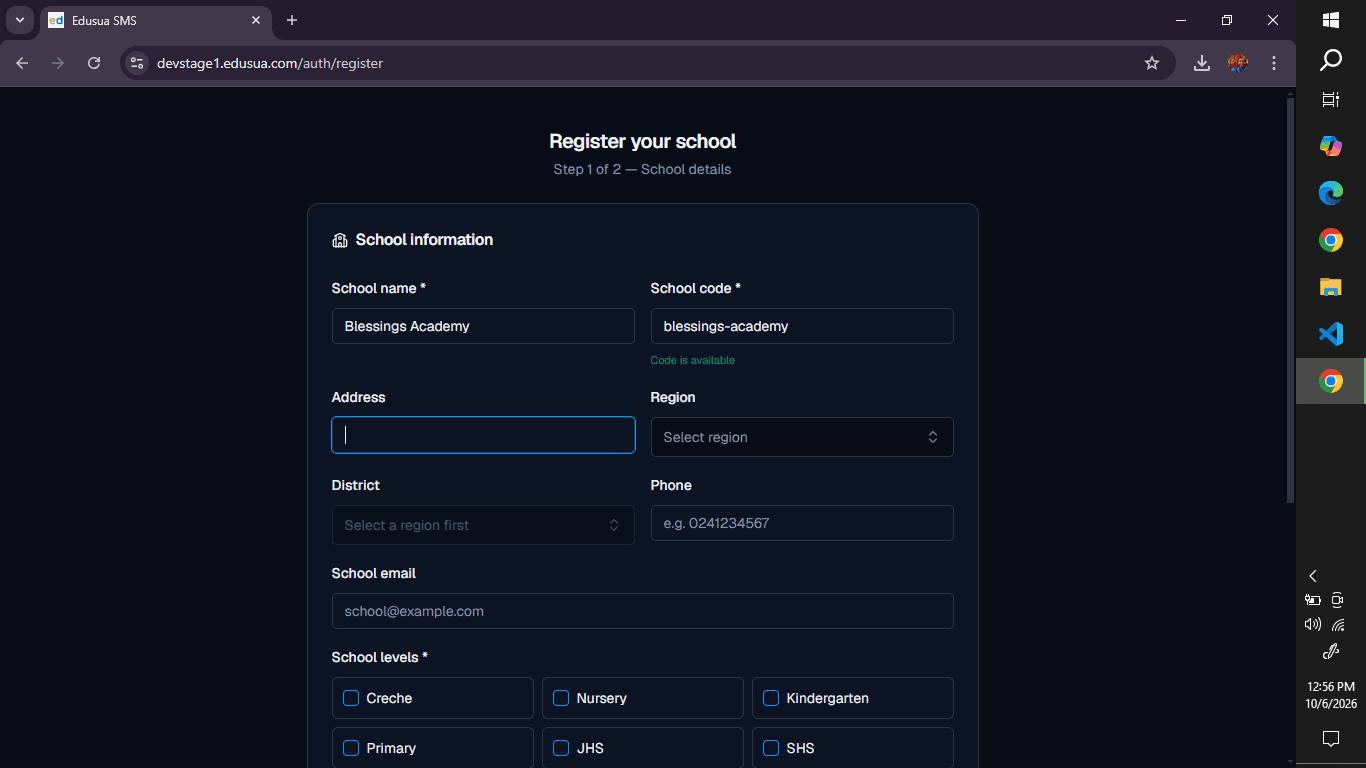Screen dimensions: 1366x768
Task: Click the page vertical scrollbar
Action: coord(1290,300)
